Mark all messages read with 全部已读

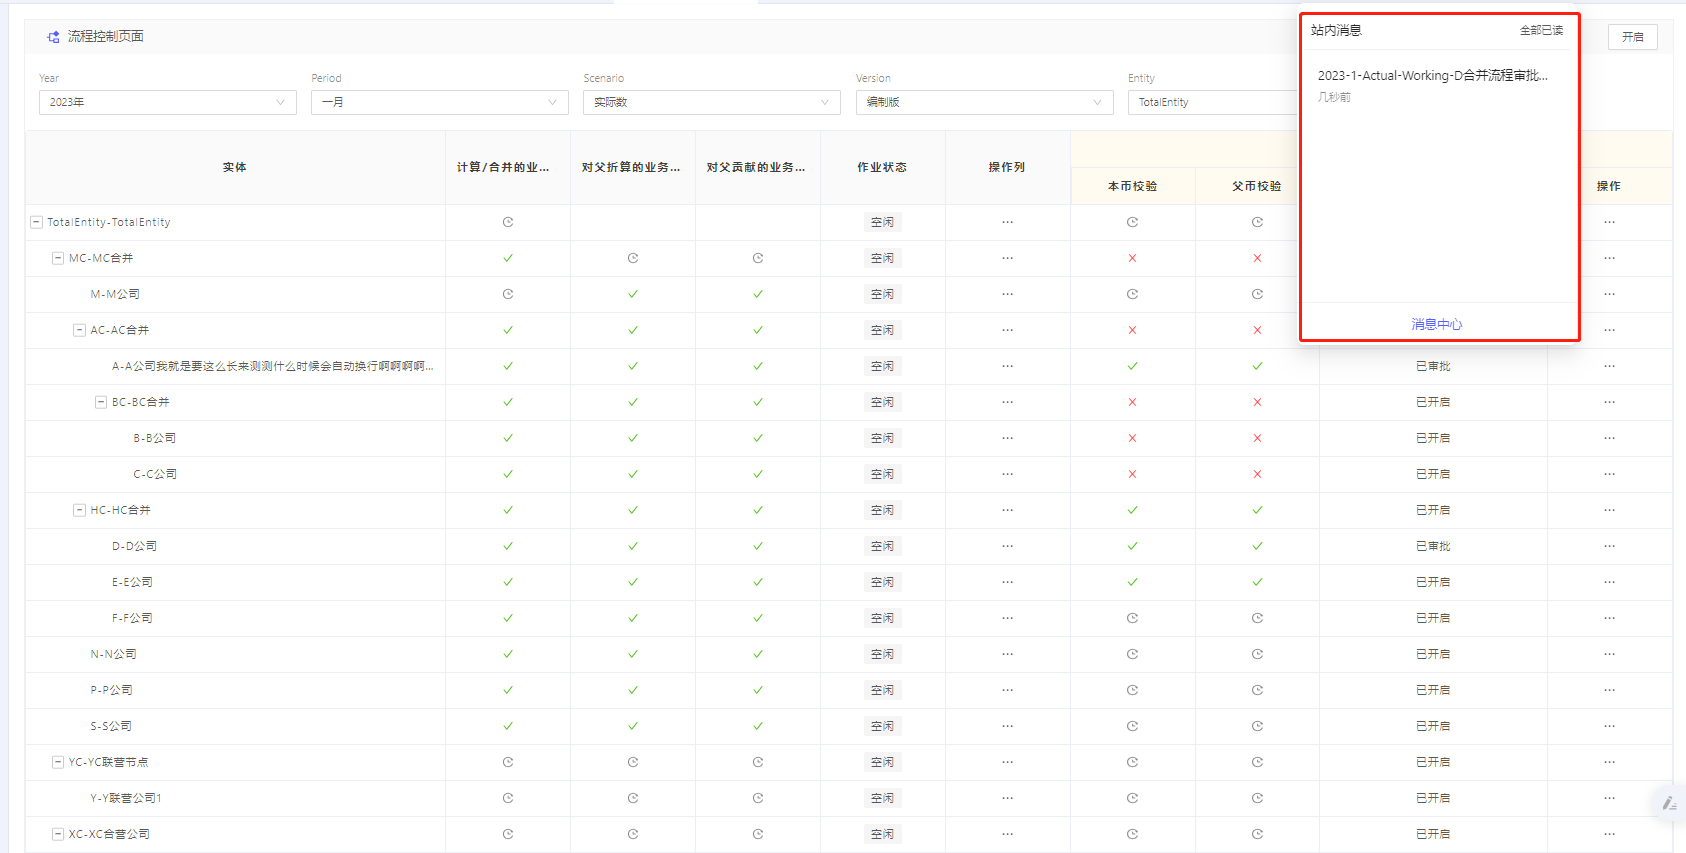[x=1541, y=31]
